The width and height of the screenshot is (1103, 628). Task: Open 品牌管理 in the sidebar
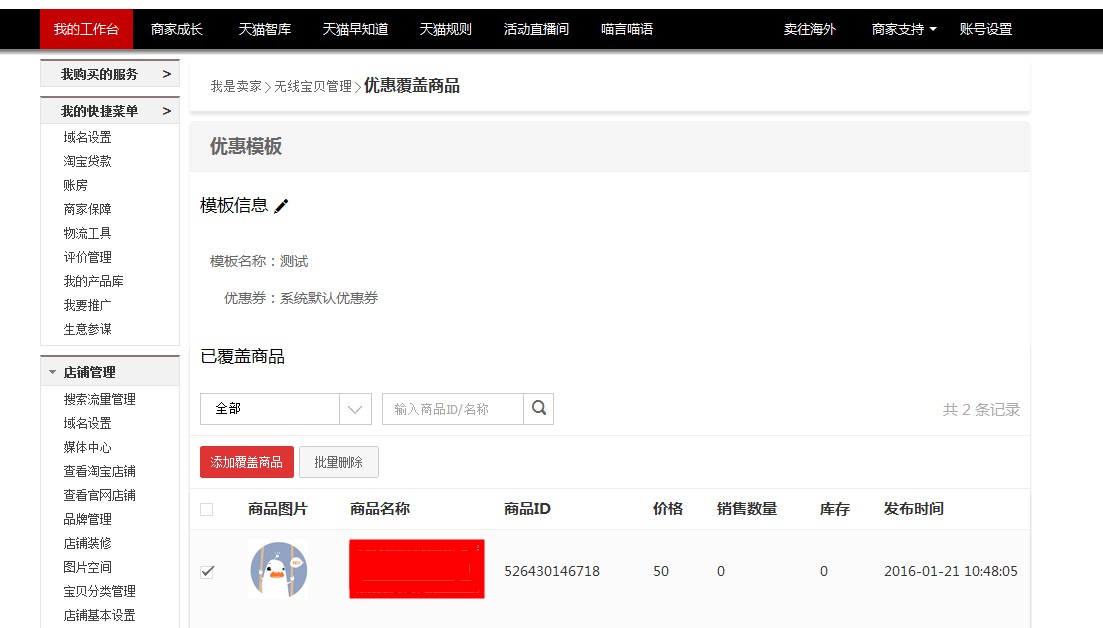click(x=87, y=518)
